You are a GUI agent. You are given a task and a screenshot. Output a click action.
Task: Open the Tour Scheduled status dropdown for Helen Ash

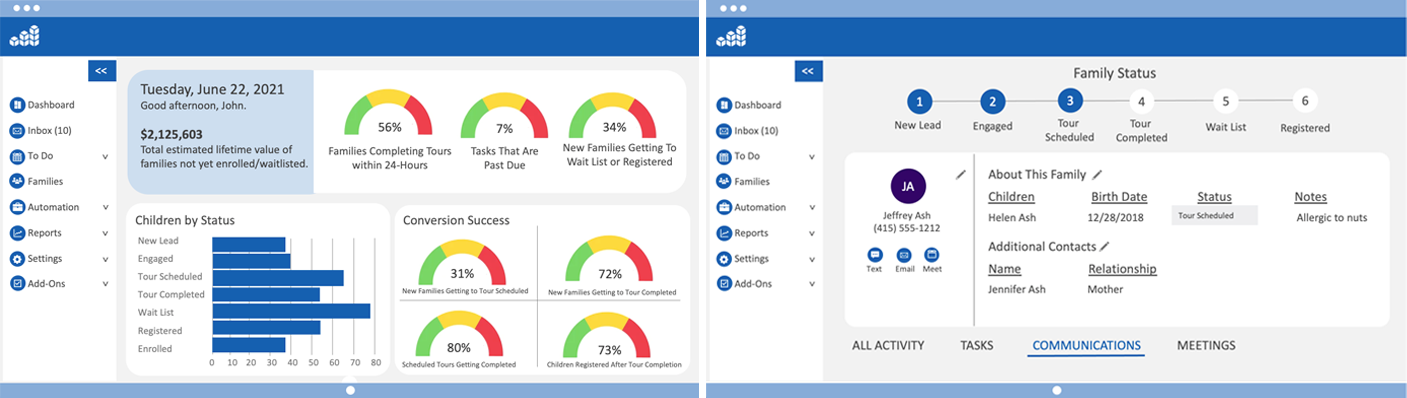click(1214, 216)
